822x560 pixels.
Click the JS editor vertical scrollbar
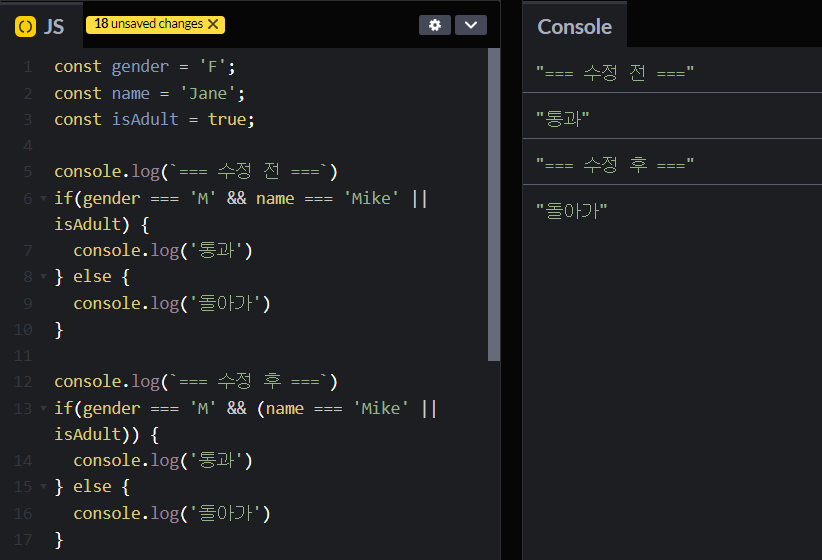(x=493, y=204)
